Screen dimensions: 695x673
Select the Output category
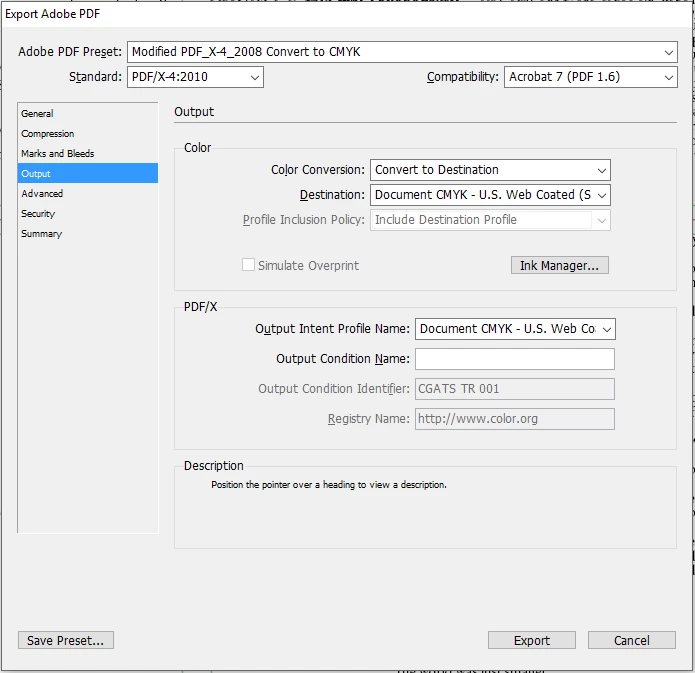click(88, 173)
